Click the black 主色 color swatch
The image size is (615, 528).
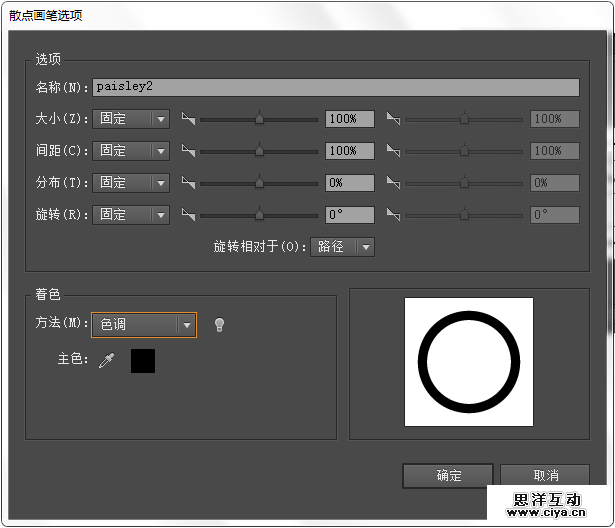coord(143,361)
